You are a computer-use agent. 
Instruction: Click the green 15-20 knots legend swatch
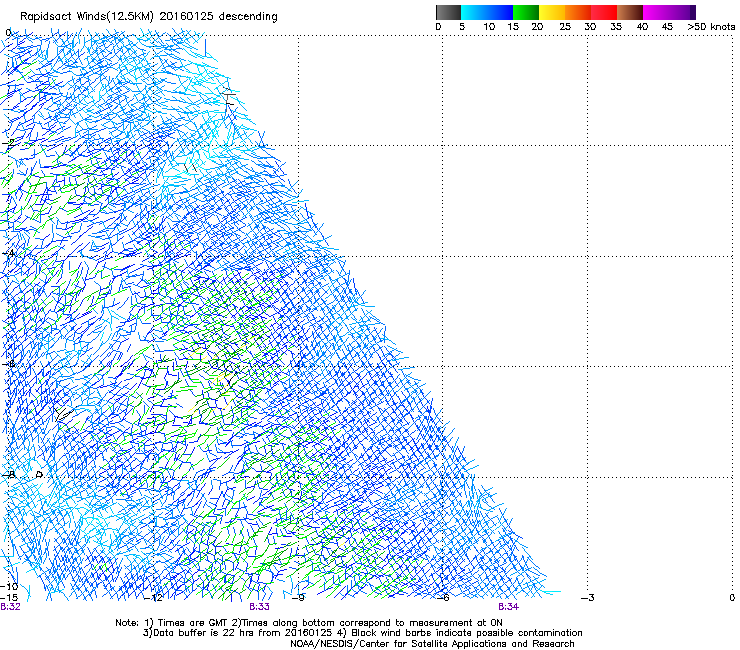[x=526, y=12]
